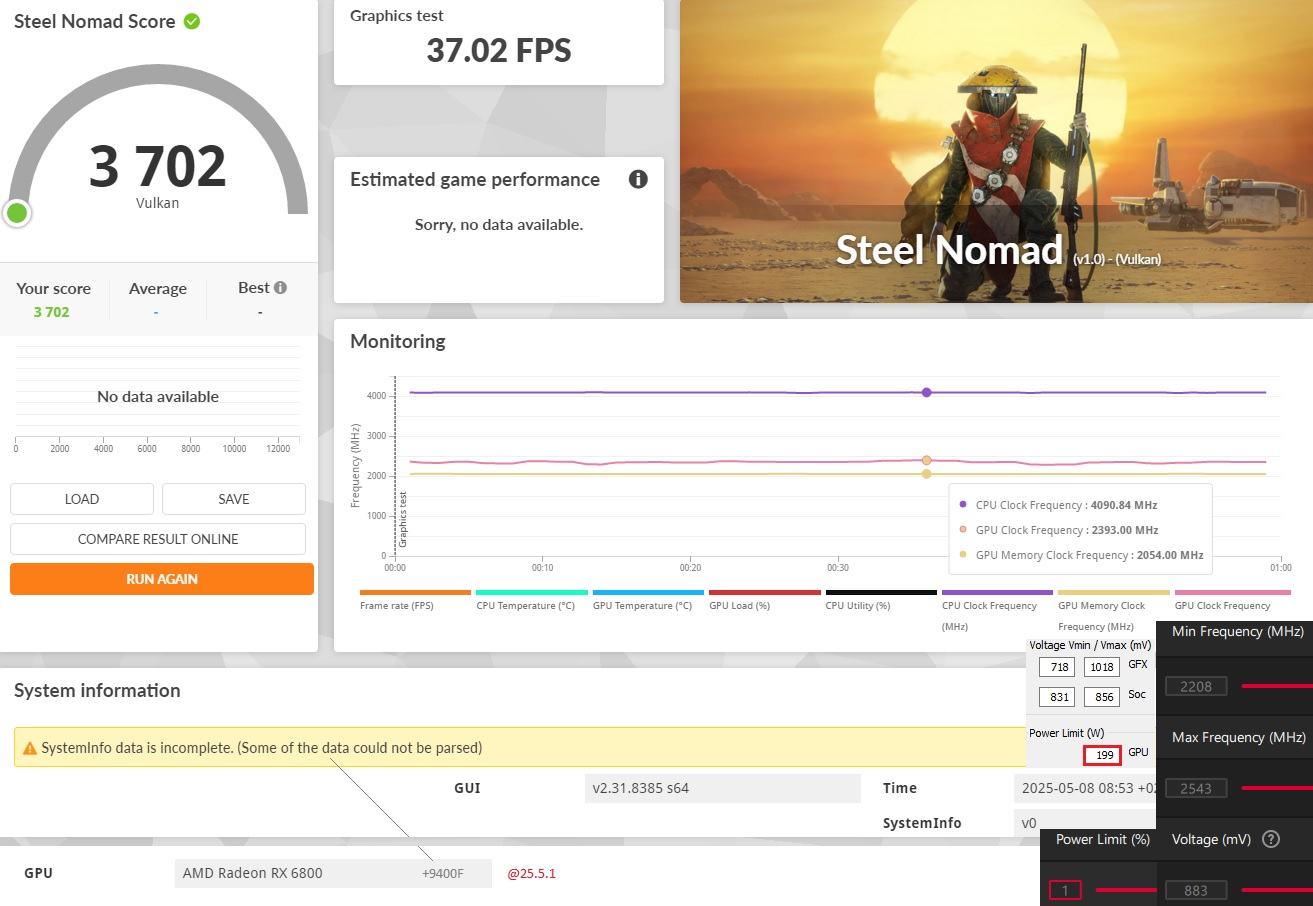This screenshot has width=1313, height=906.
Task: Click the warning icon in SystemInfo banner
Action: coord(30,748)
